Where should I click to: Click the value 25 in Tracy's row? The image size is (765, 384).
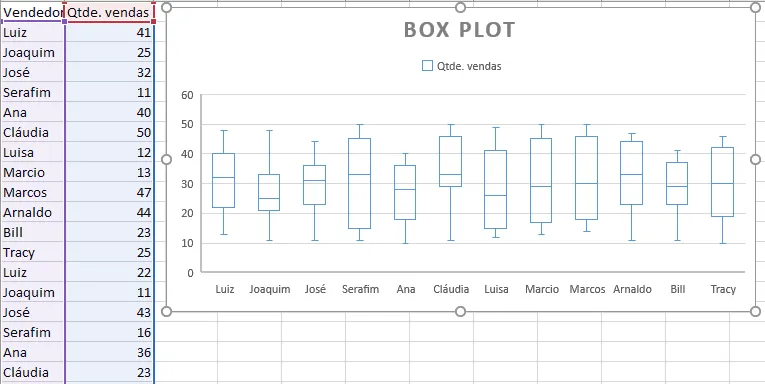(x=109, y=252)
